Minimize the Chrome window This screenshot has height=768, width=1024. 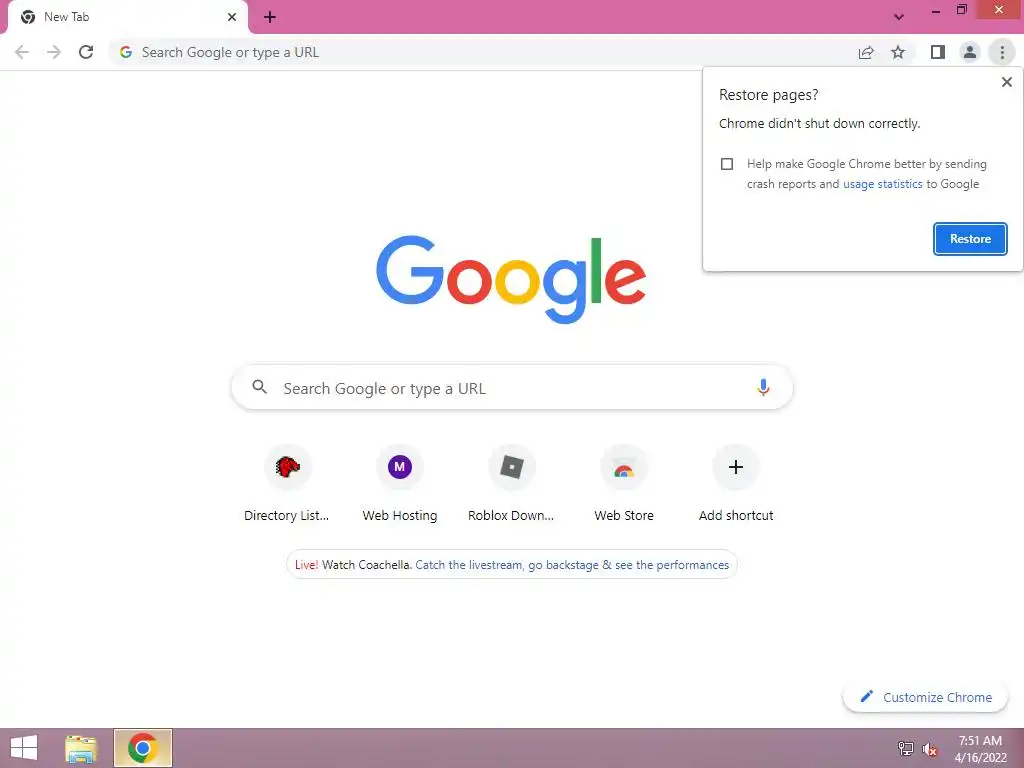pyautogui.click(x=936, y=11)
